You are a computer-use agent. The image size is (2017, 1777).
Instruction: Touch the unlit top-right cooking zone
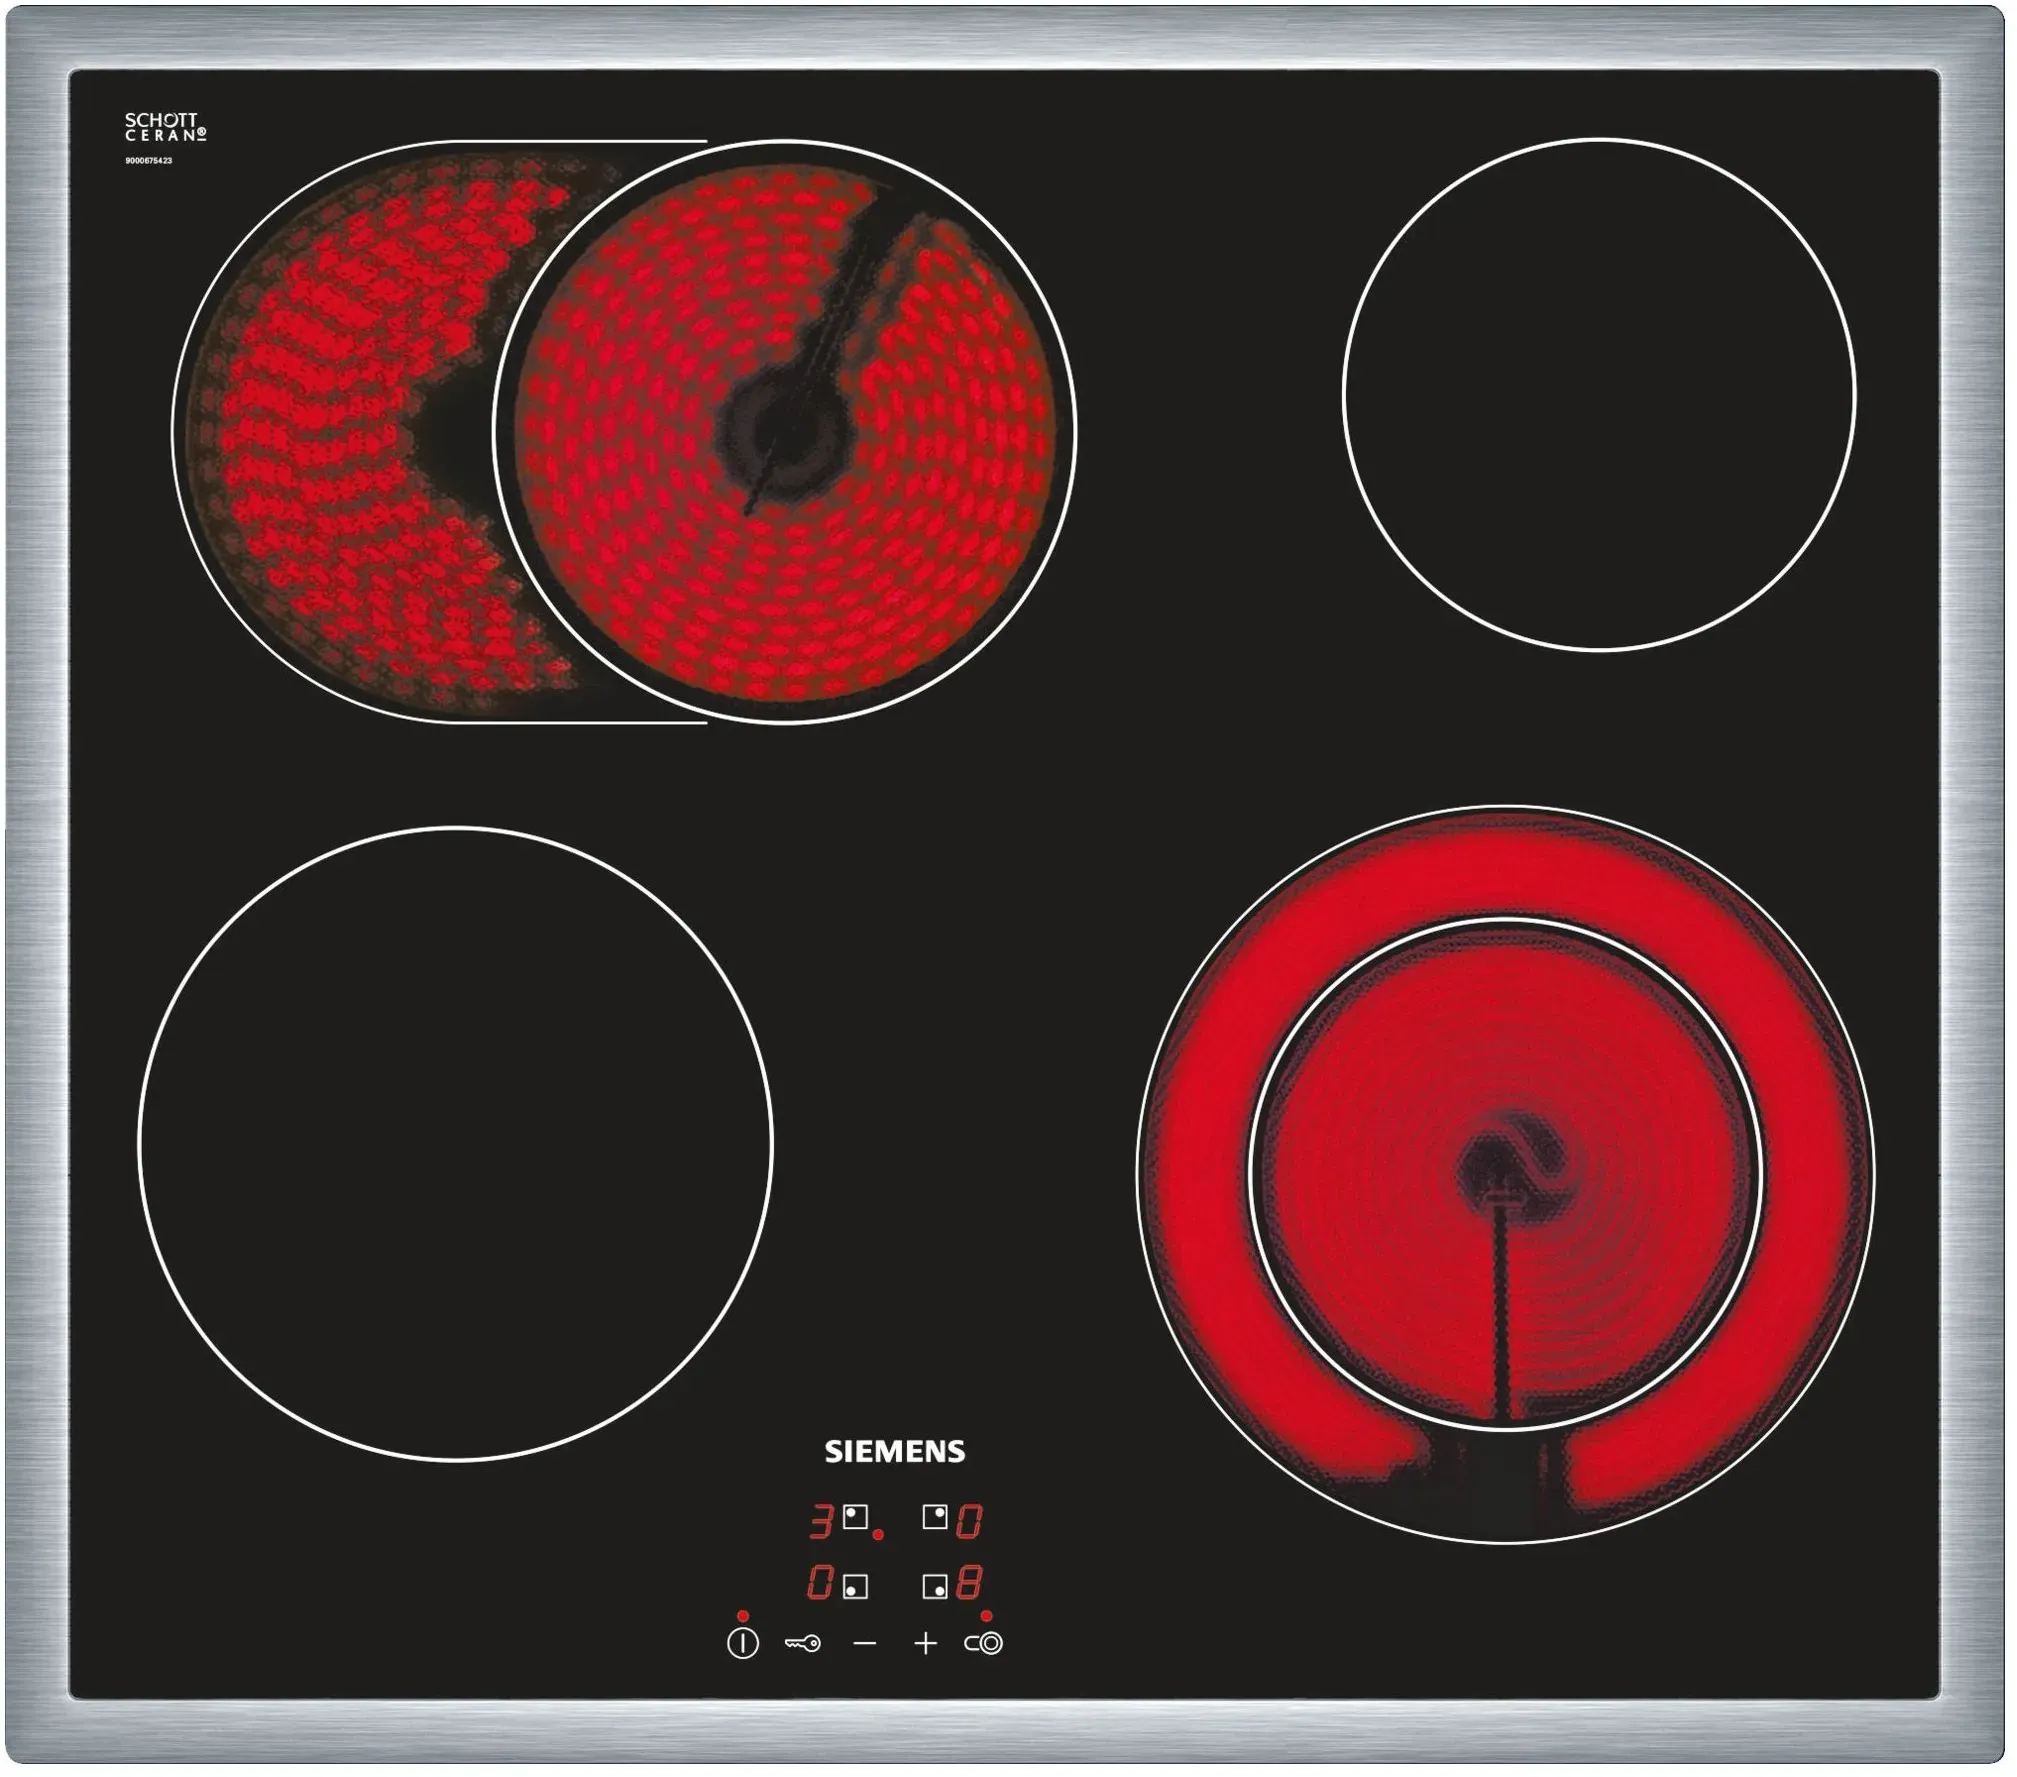tap(1598, 395)
